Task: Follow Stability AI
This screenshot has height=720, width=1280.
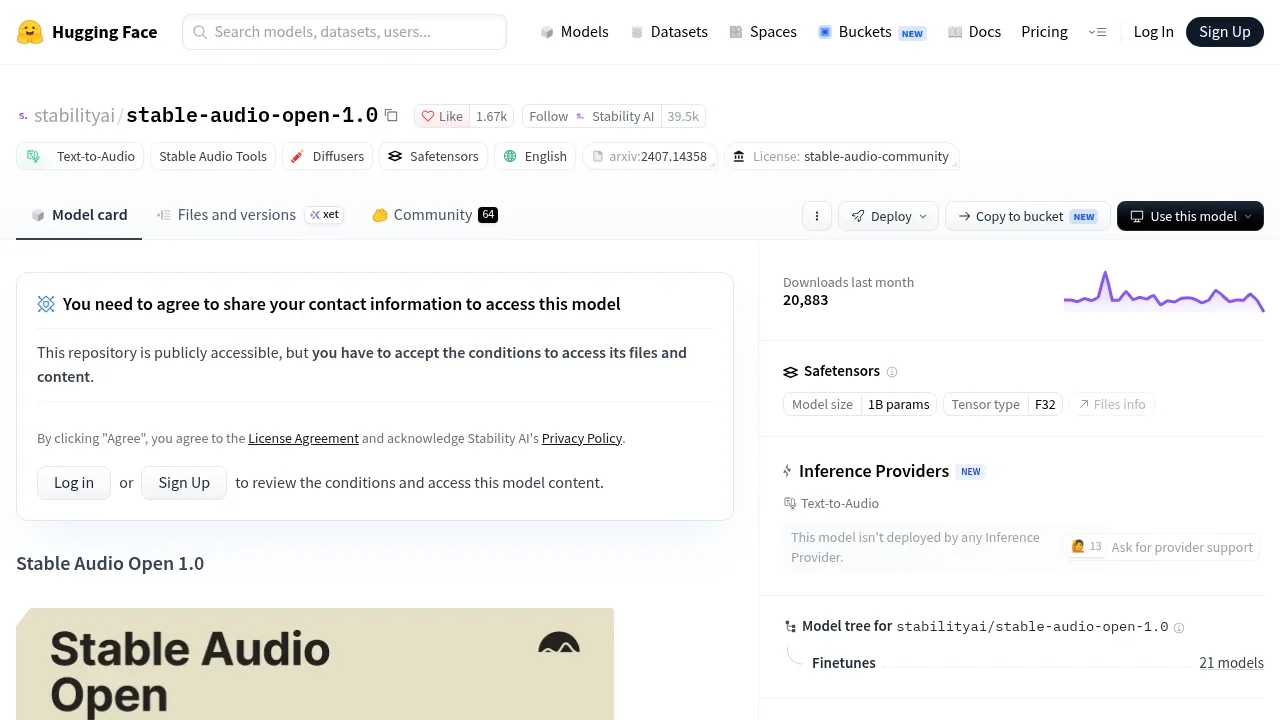Action: (x=591, y=116)
